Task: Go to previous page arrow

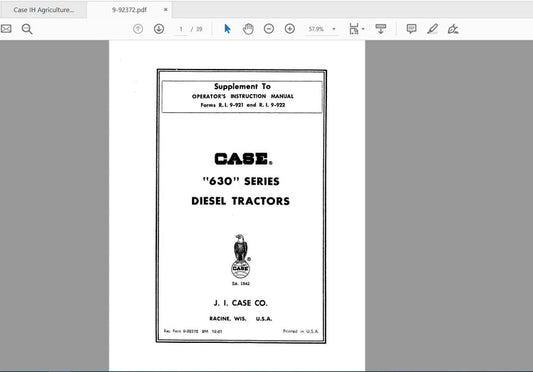Action: [x=138, y=29]
